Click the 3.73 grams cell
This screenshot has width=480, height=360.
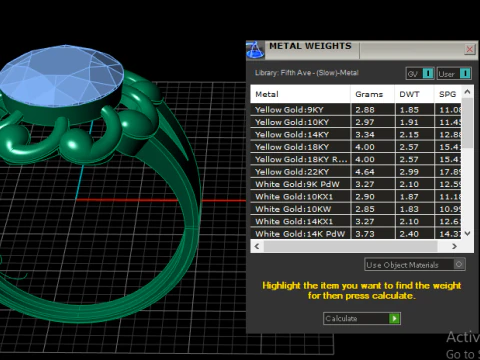coord(372,233)
